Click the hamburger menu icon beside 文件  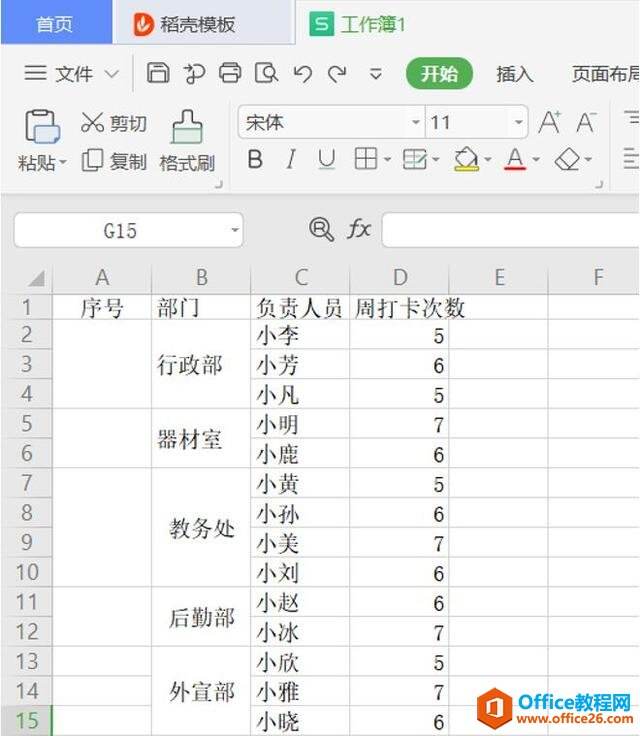coord(36,73)
